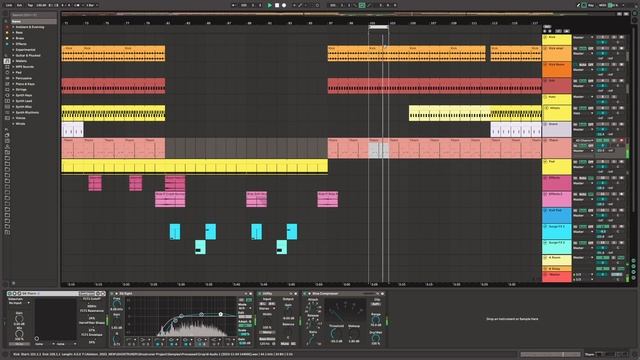Click the Ext sync button

pos(19,5)
